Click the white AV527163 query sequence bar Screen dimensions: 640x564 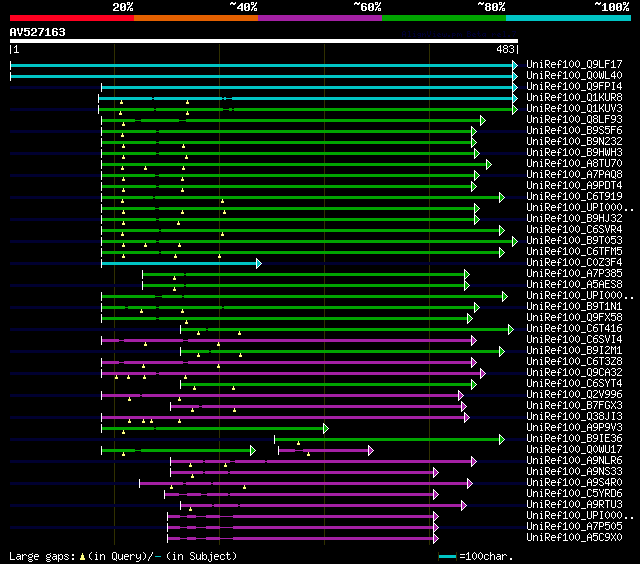pos(264,41)
